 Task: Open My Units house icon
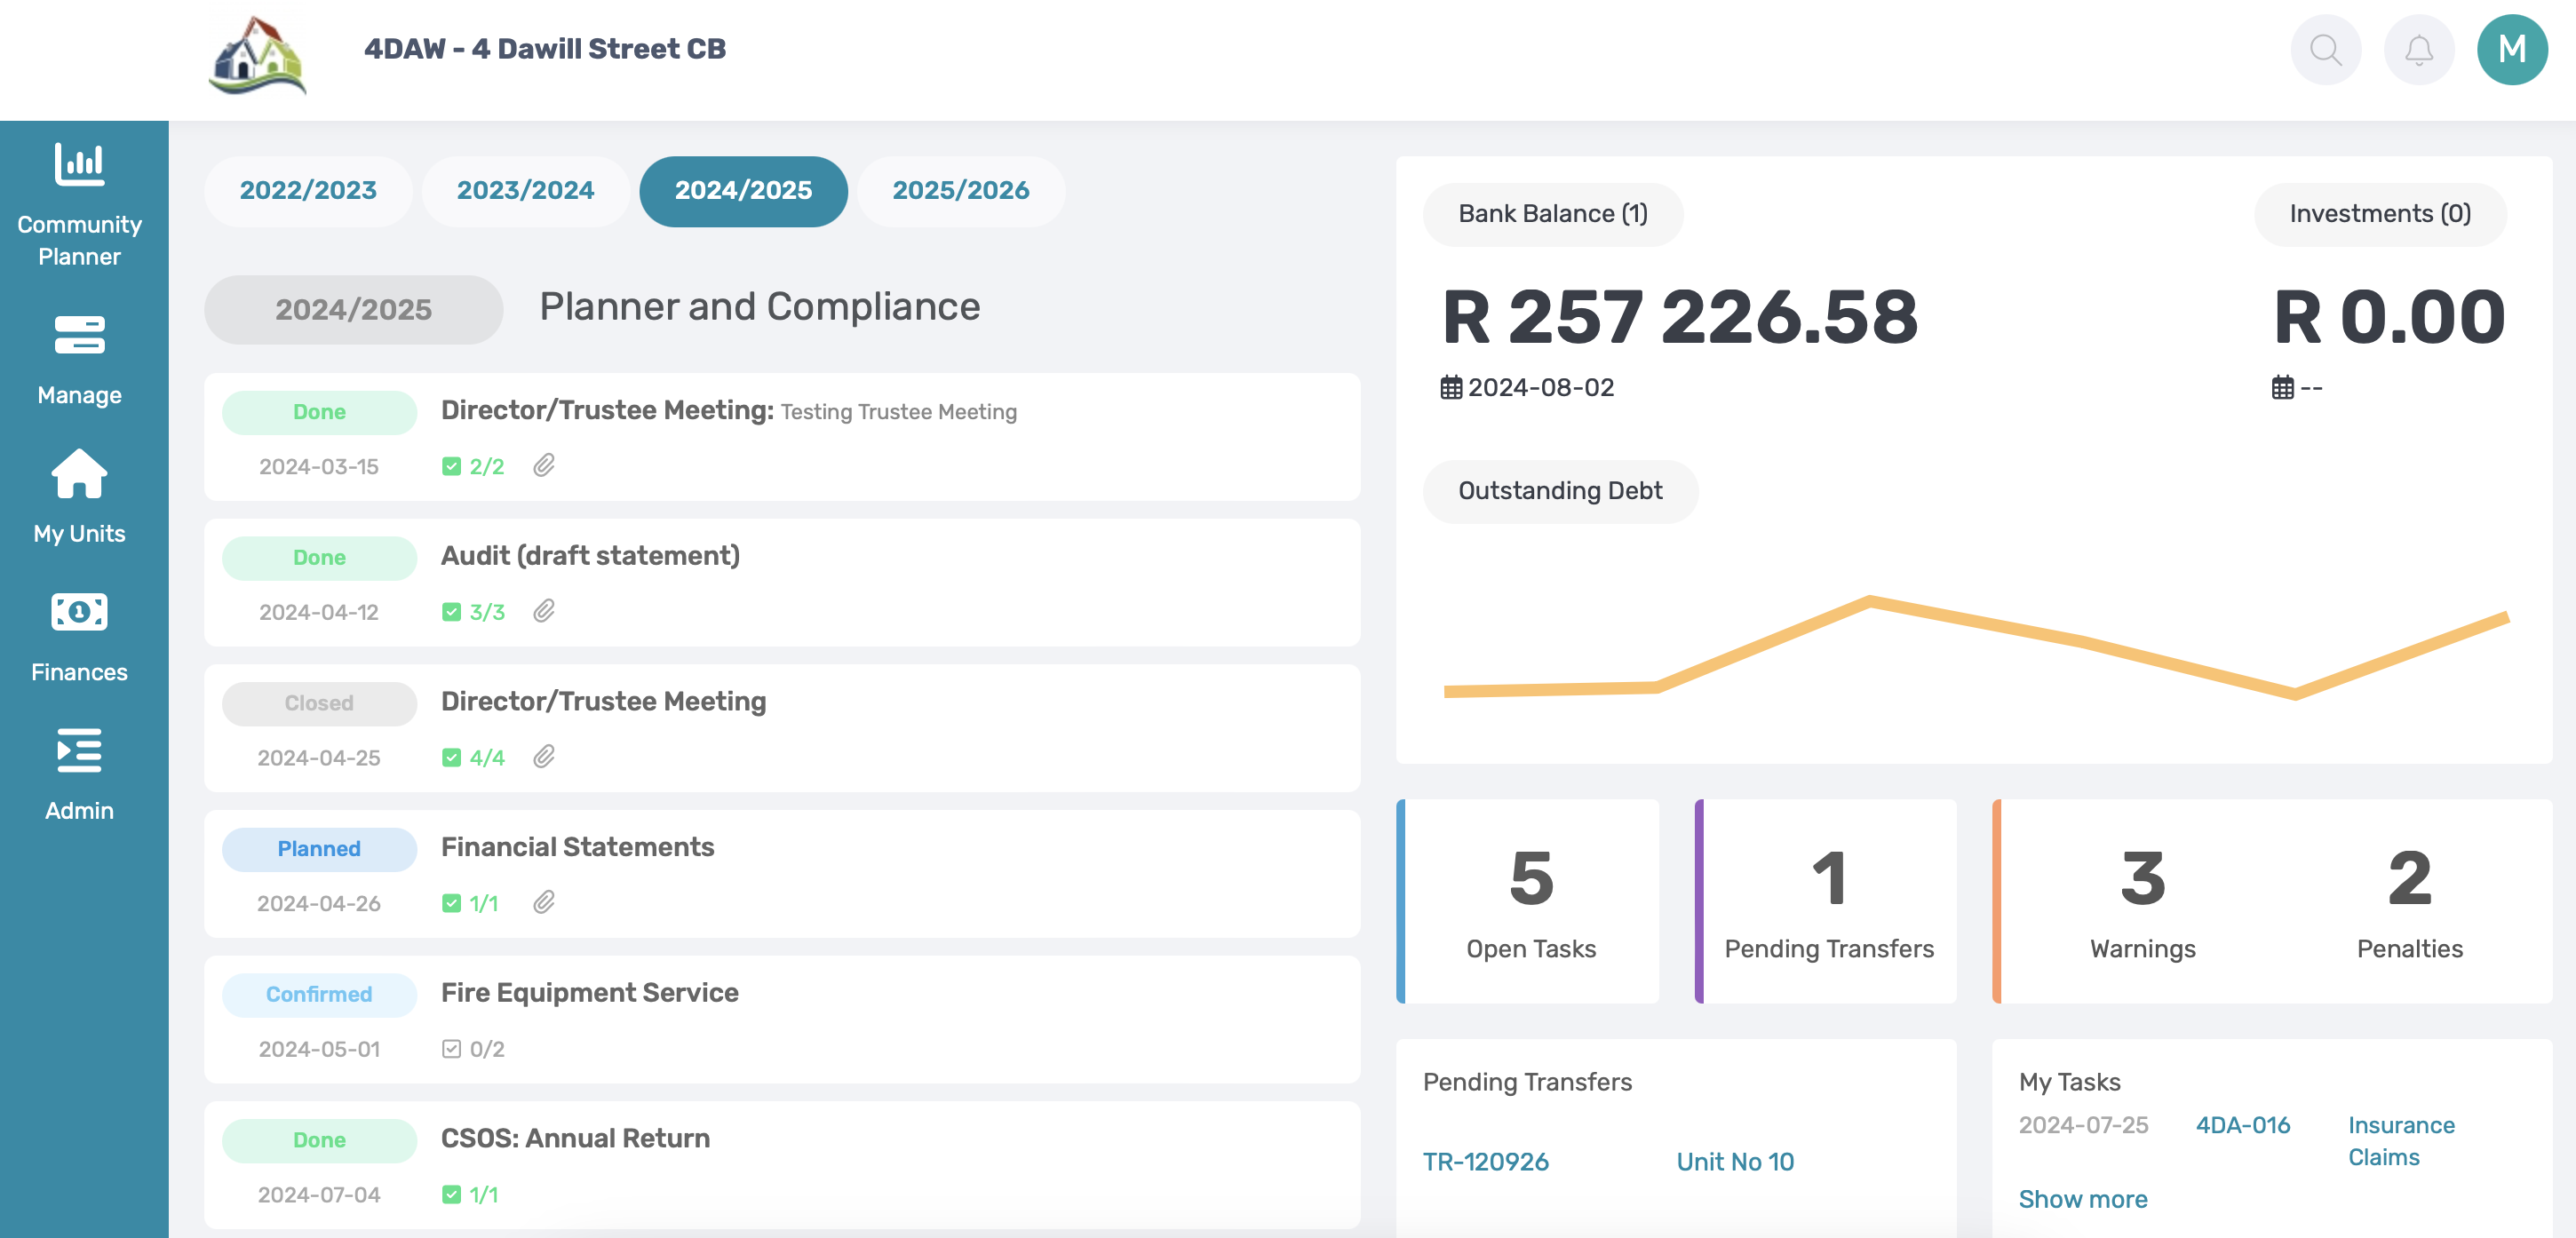point(79,475)
